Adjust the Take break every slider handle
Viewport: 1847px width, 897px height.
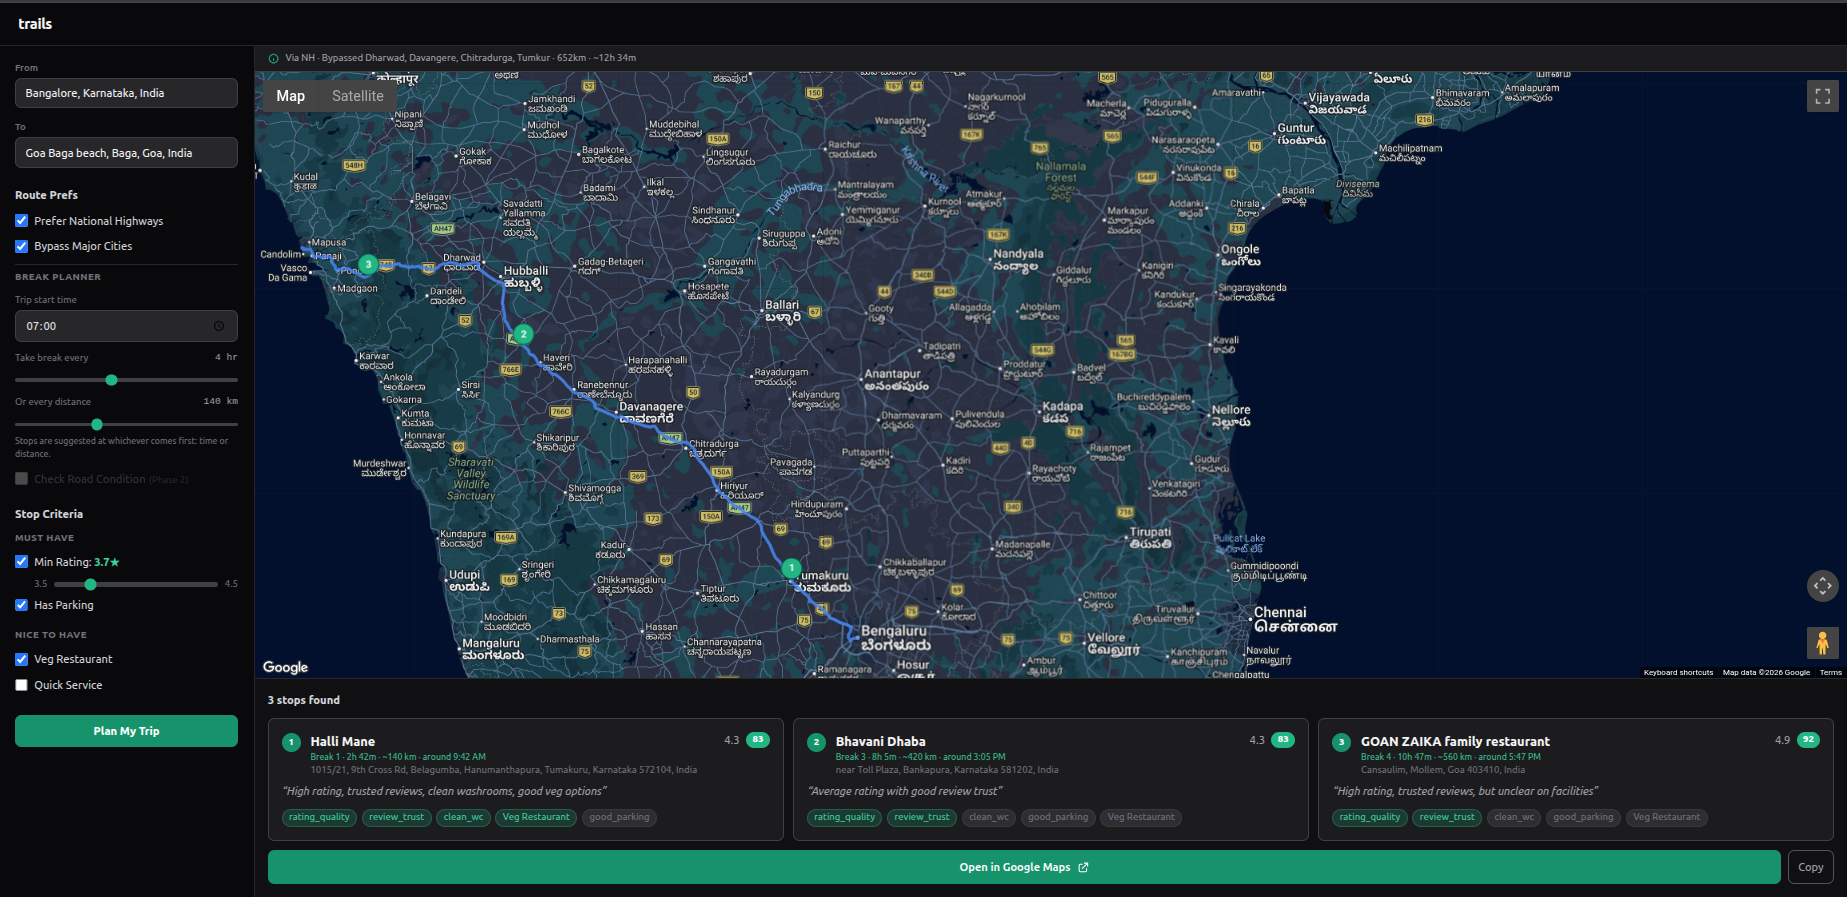pos(112,380)
